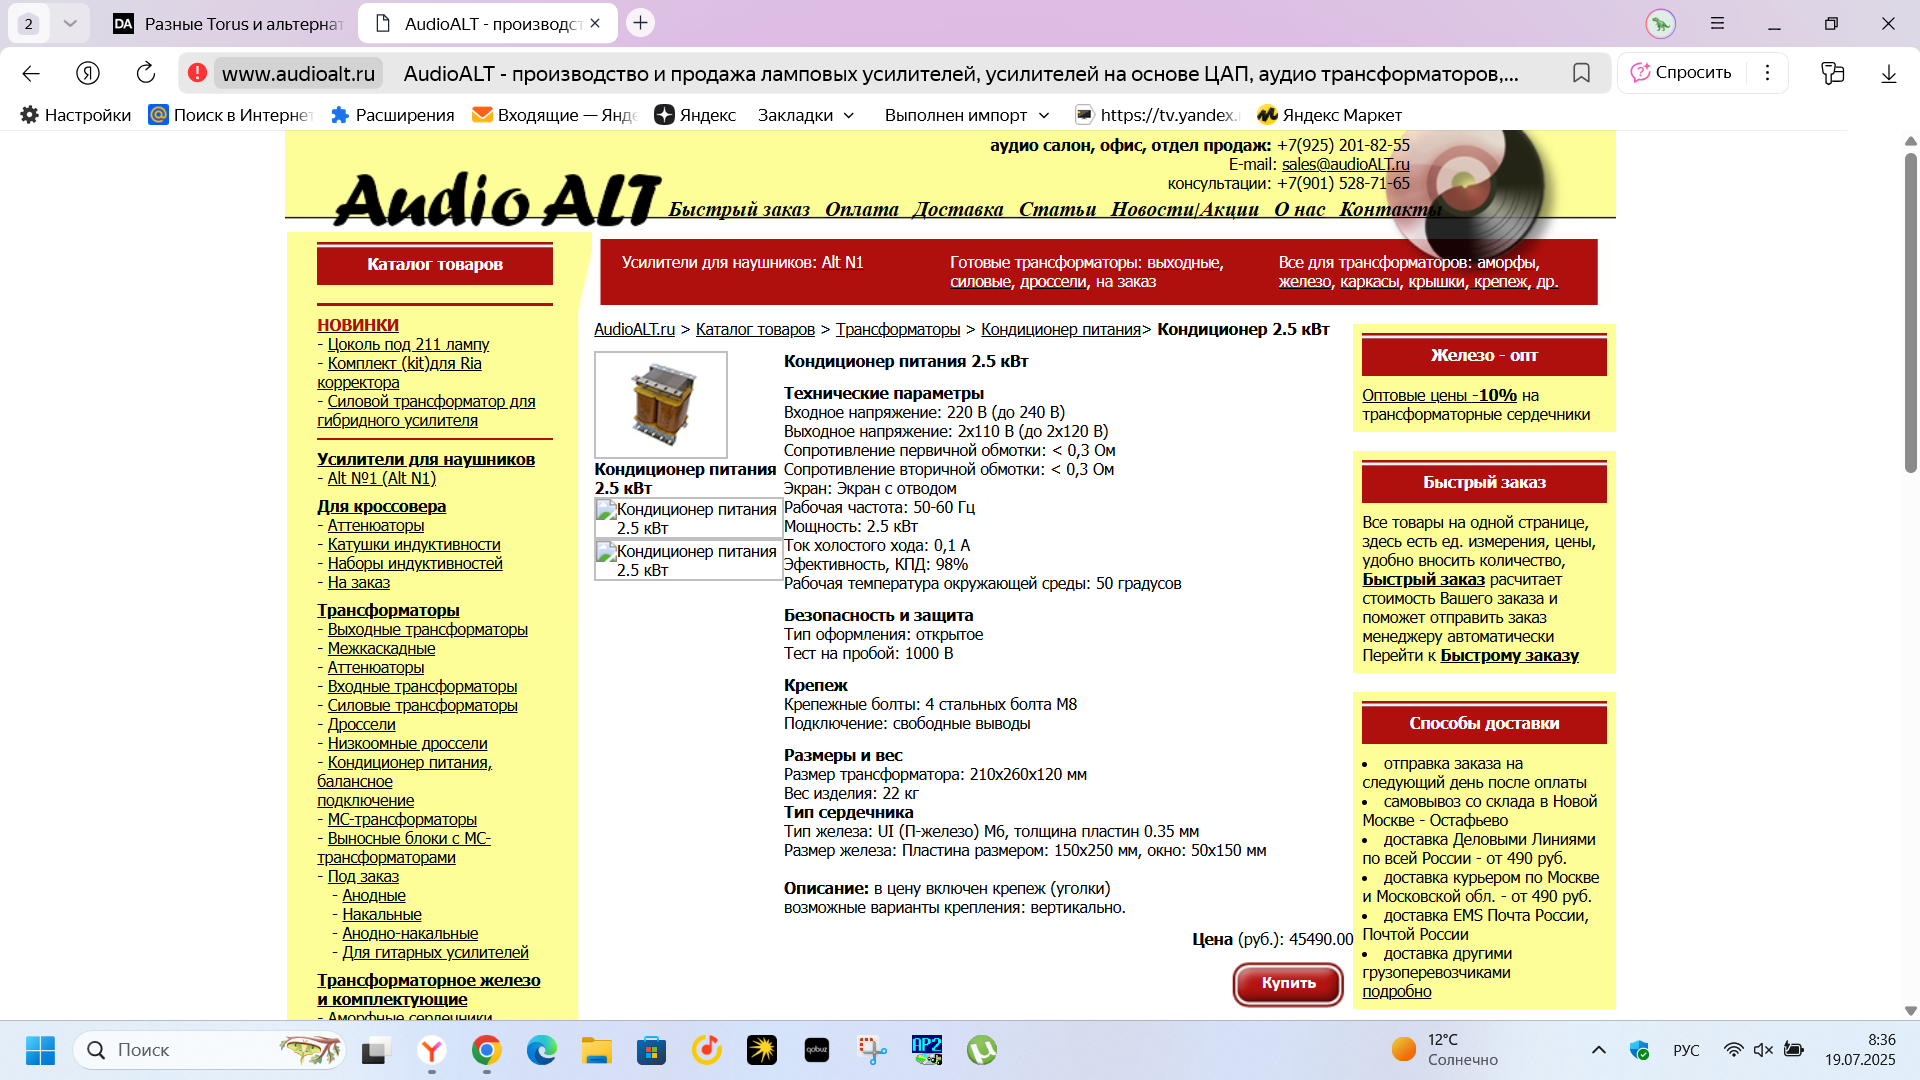Open the Yandex home button icon

click(x=88, y=73)
